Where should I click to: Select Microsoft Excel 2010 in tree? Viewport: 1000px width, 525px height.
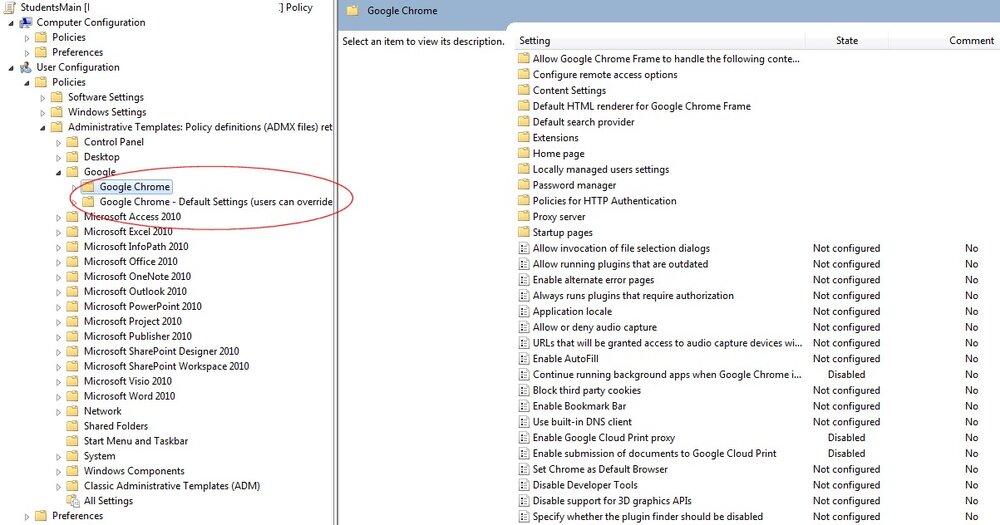pos(128,232)
